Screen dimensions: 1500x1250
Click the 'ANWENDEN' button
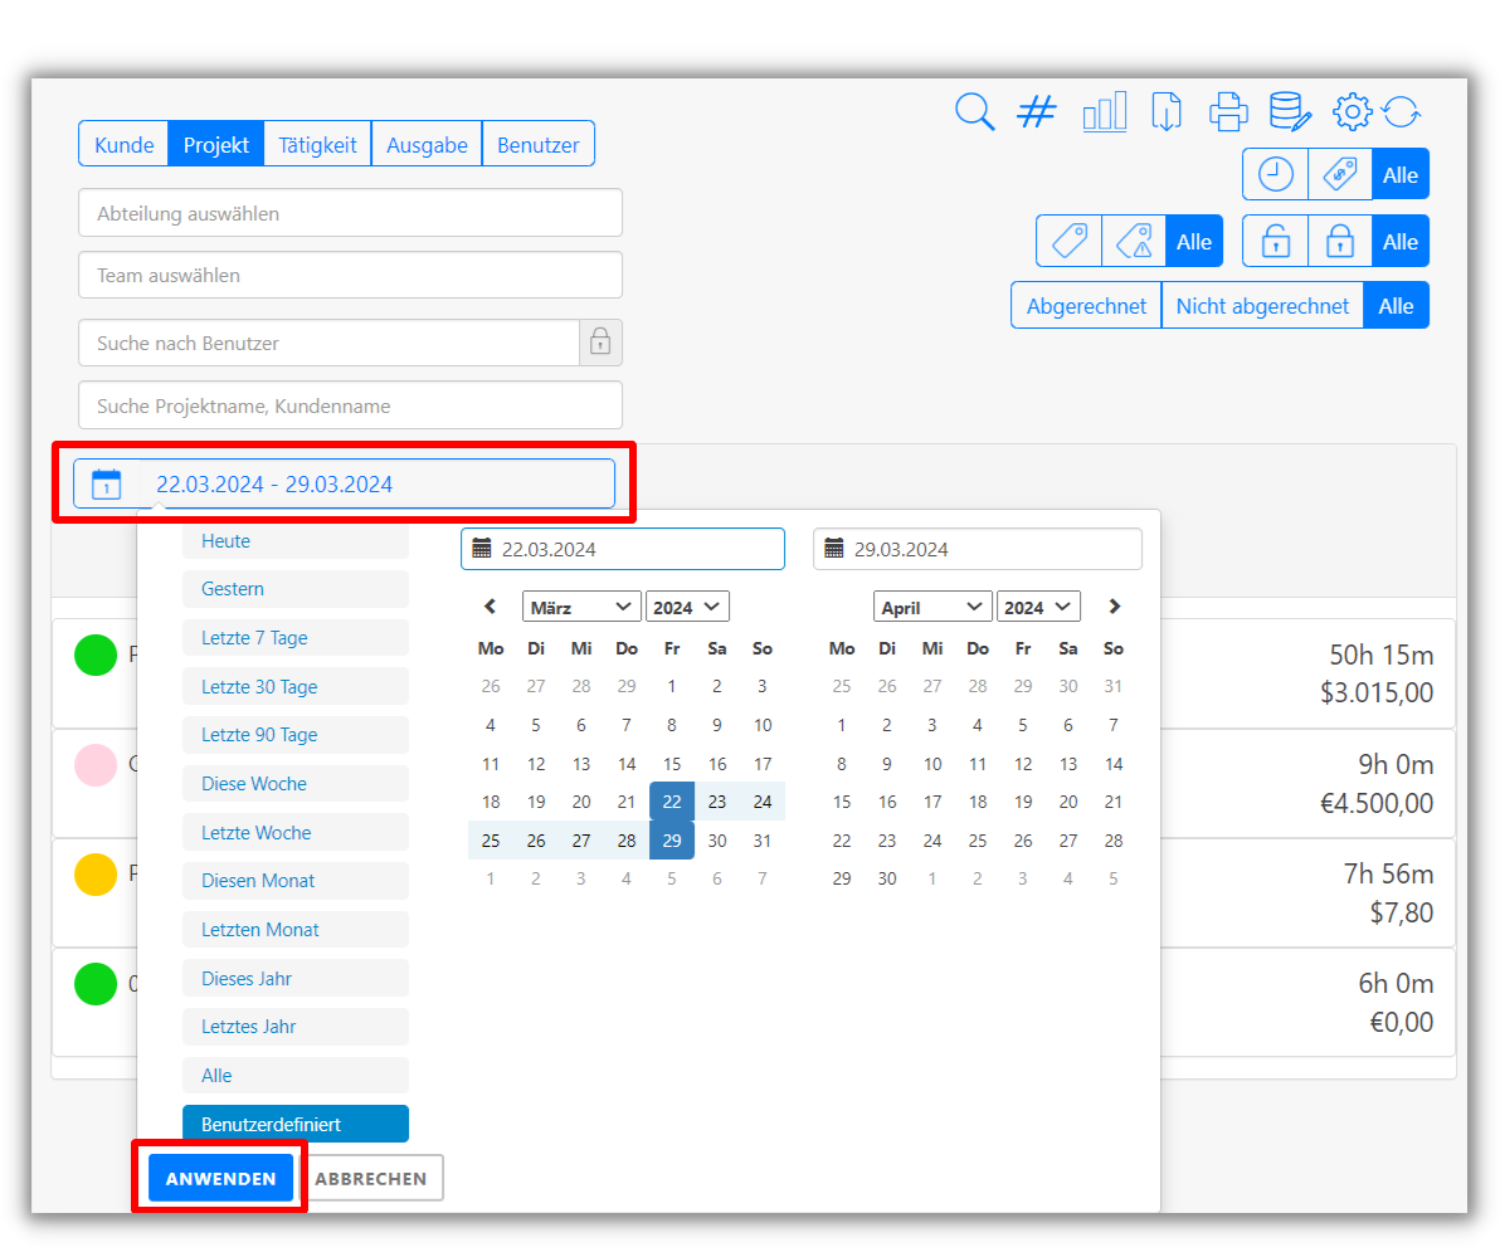(x=221, y=1179)
